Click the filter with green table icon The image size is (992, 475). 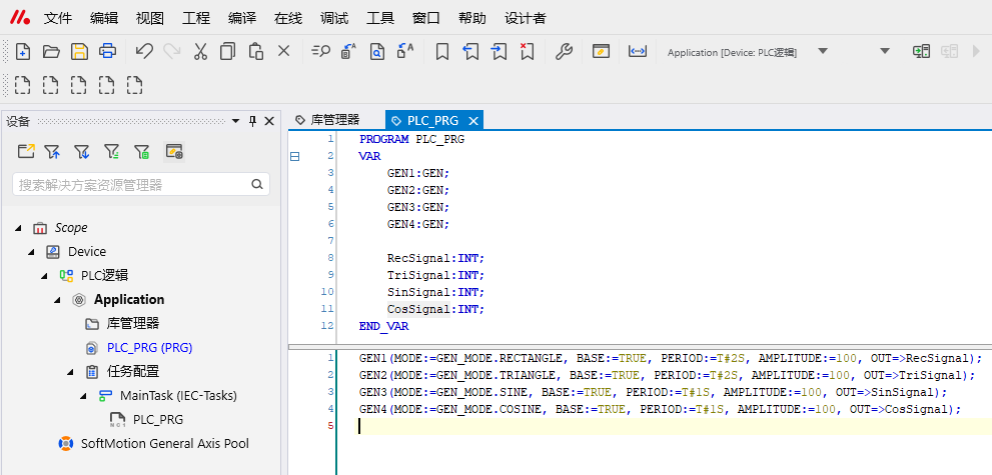coord(141,151)
